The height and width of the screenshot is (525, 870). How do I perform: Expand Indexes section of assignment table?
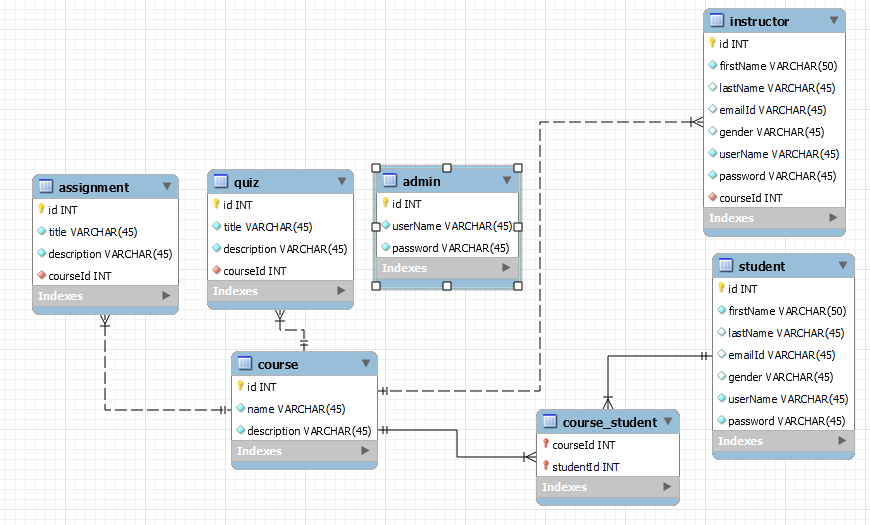166,296
